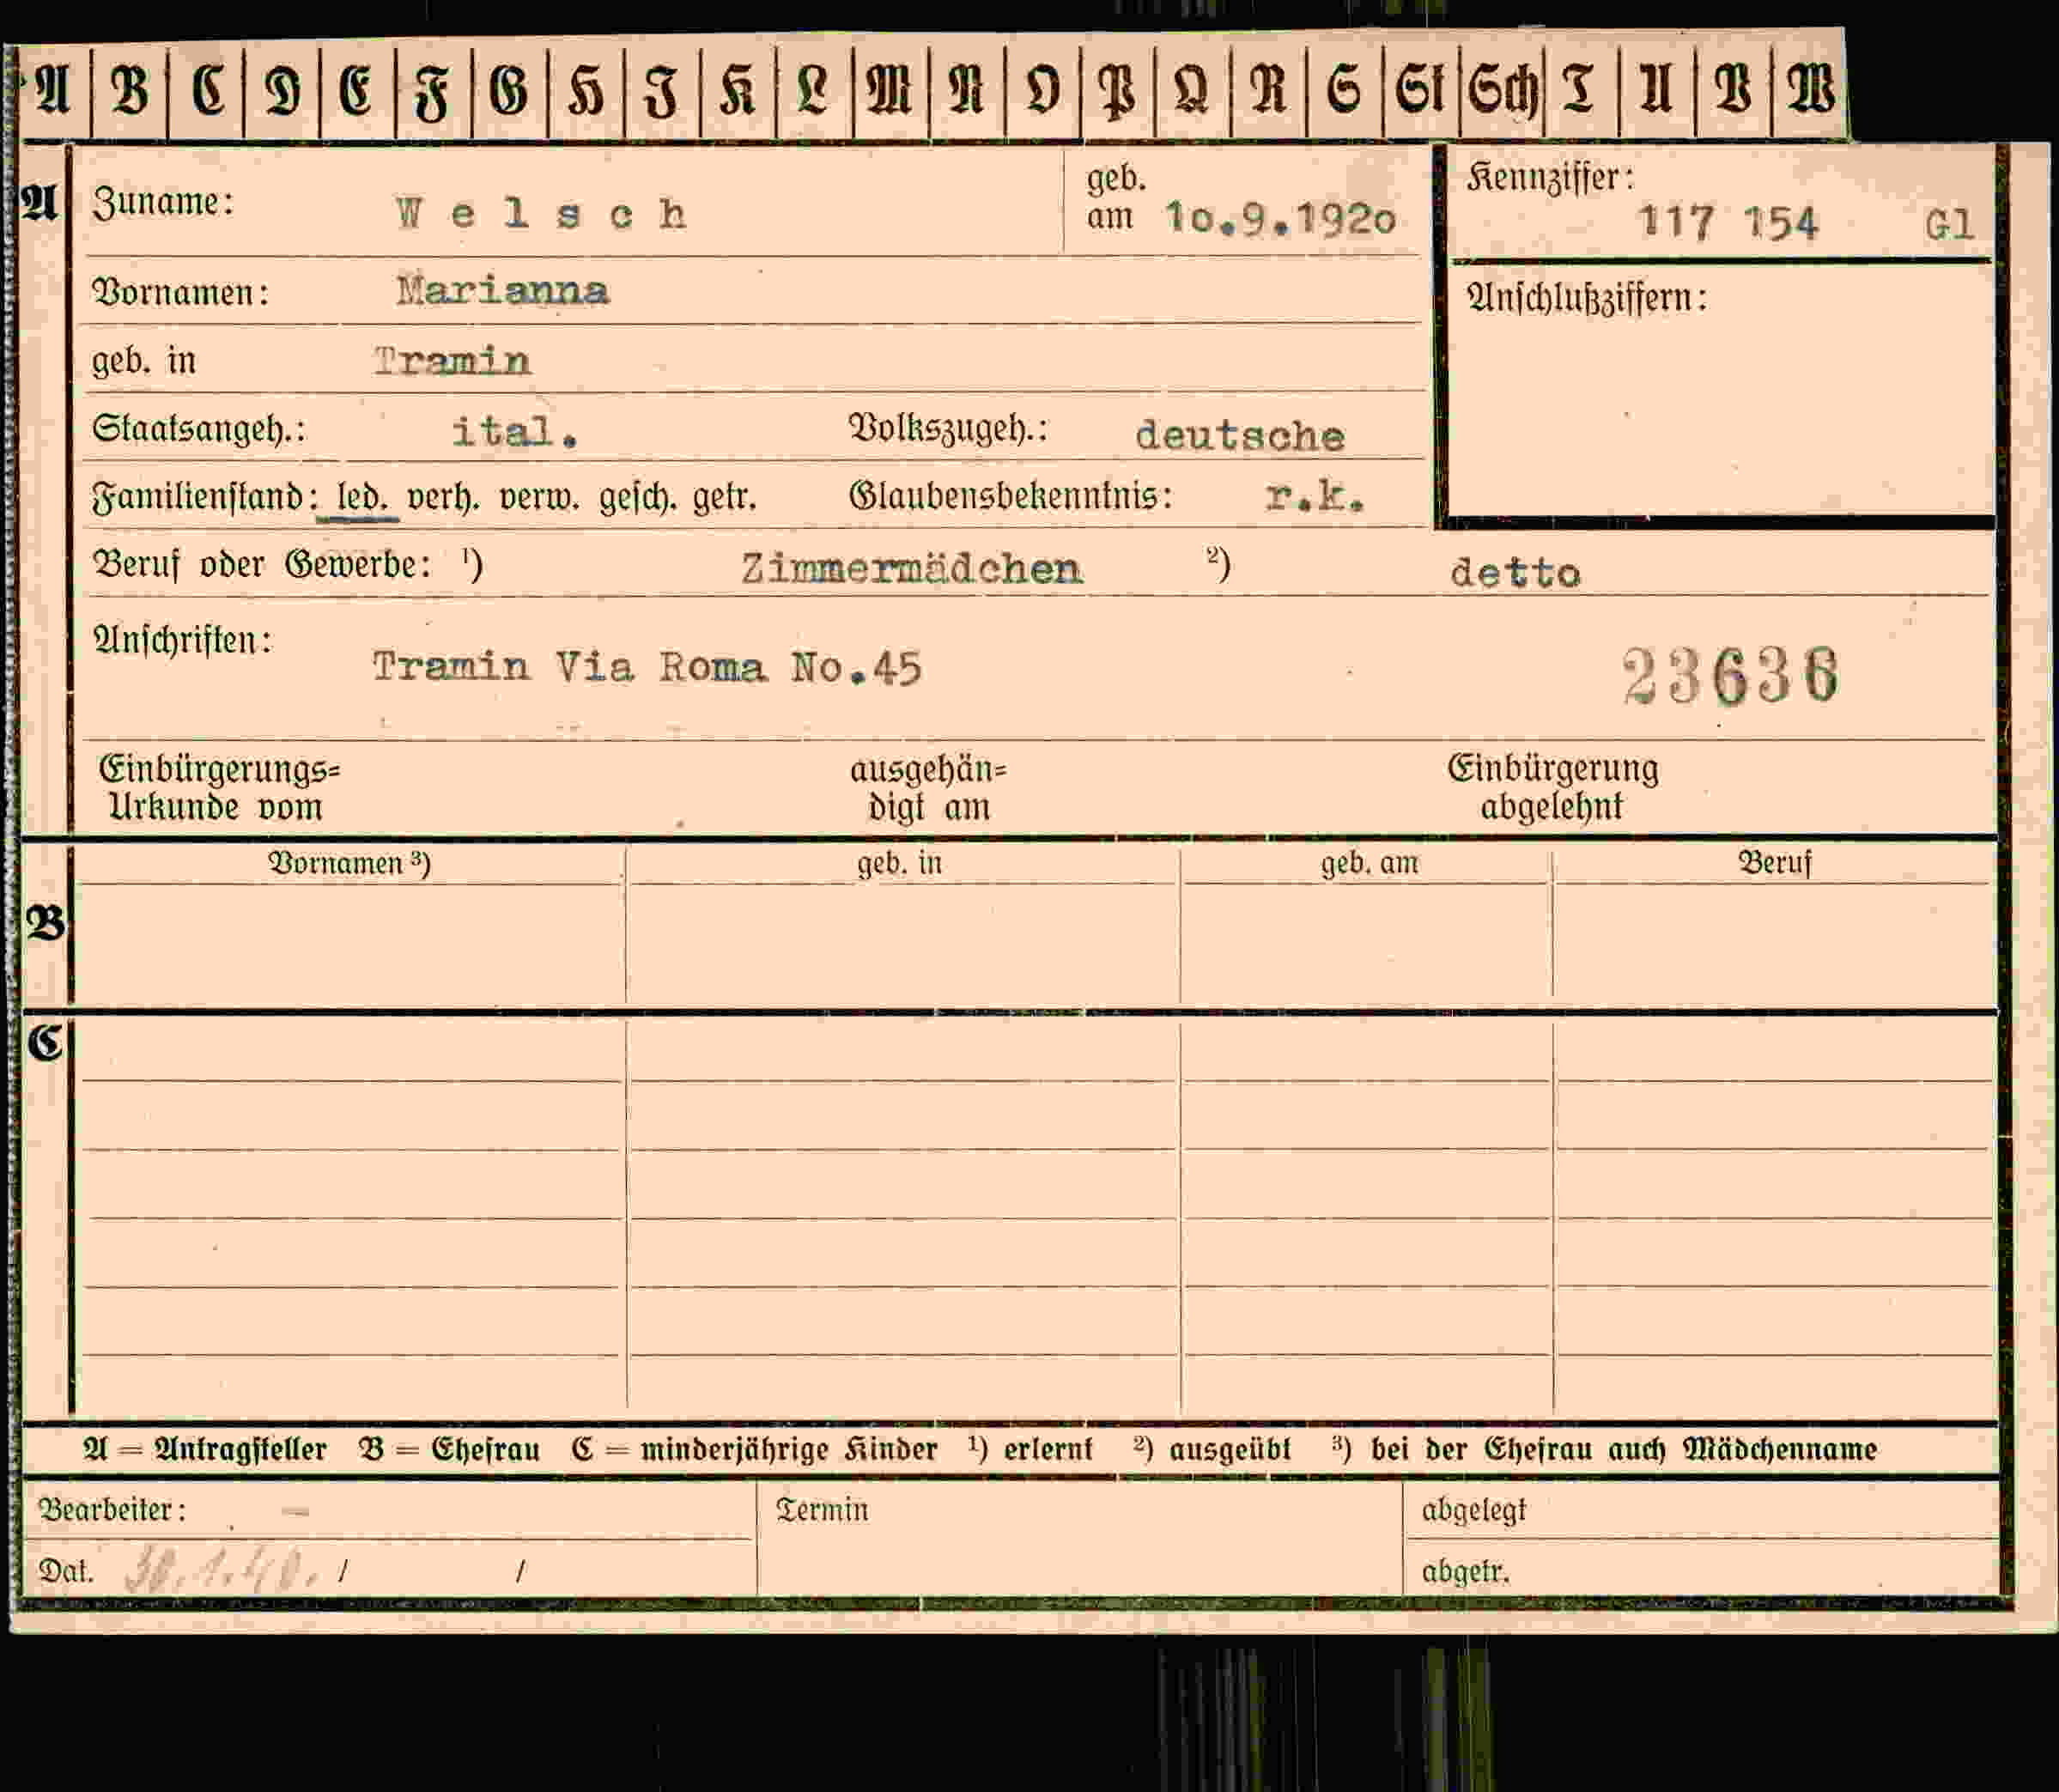The image size is (2059, 1792).
Task: Click footnote "3) bei der Ehefrau auch Mädchenname"
Action: [x=1603, y=1448]
